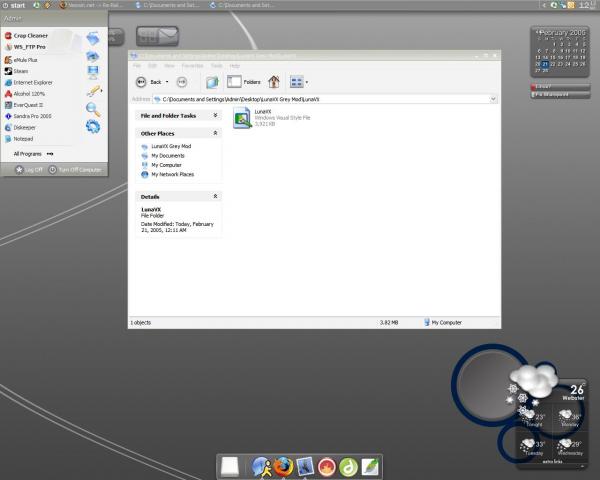600x480 pixels.
Task: Click the Up folder icon in Explorer toolbar
Action: tap(212, 82)
